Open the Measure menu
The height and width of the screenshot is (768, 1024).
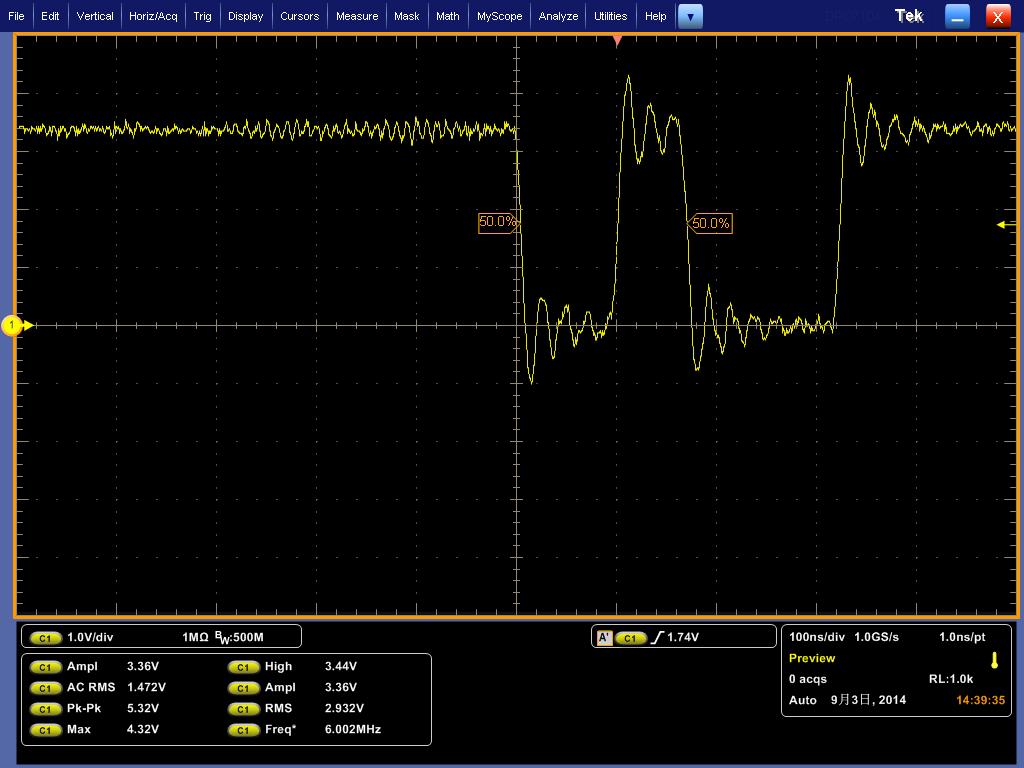(357, 16)
